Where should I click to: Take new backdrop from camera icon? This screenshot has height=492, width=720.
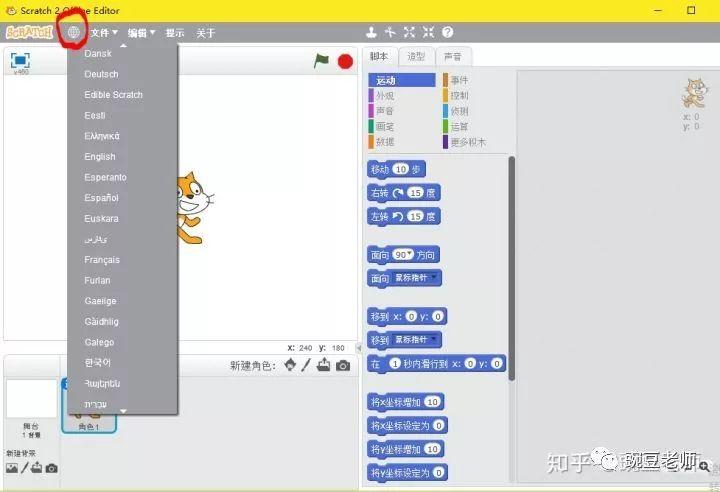(x=51, y=468)
